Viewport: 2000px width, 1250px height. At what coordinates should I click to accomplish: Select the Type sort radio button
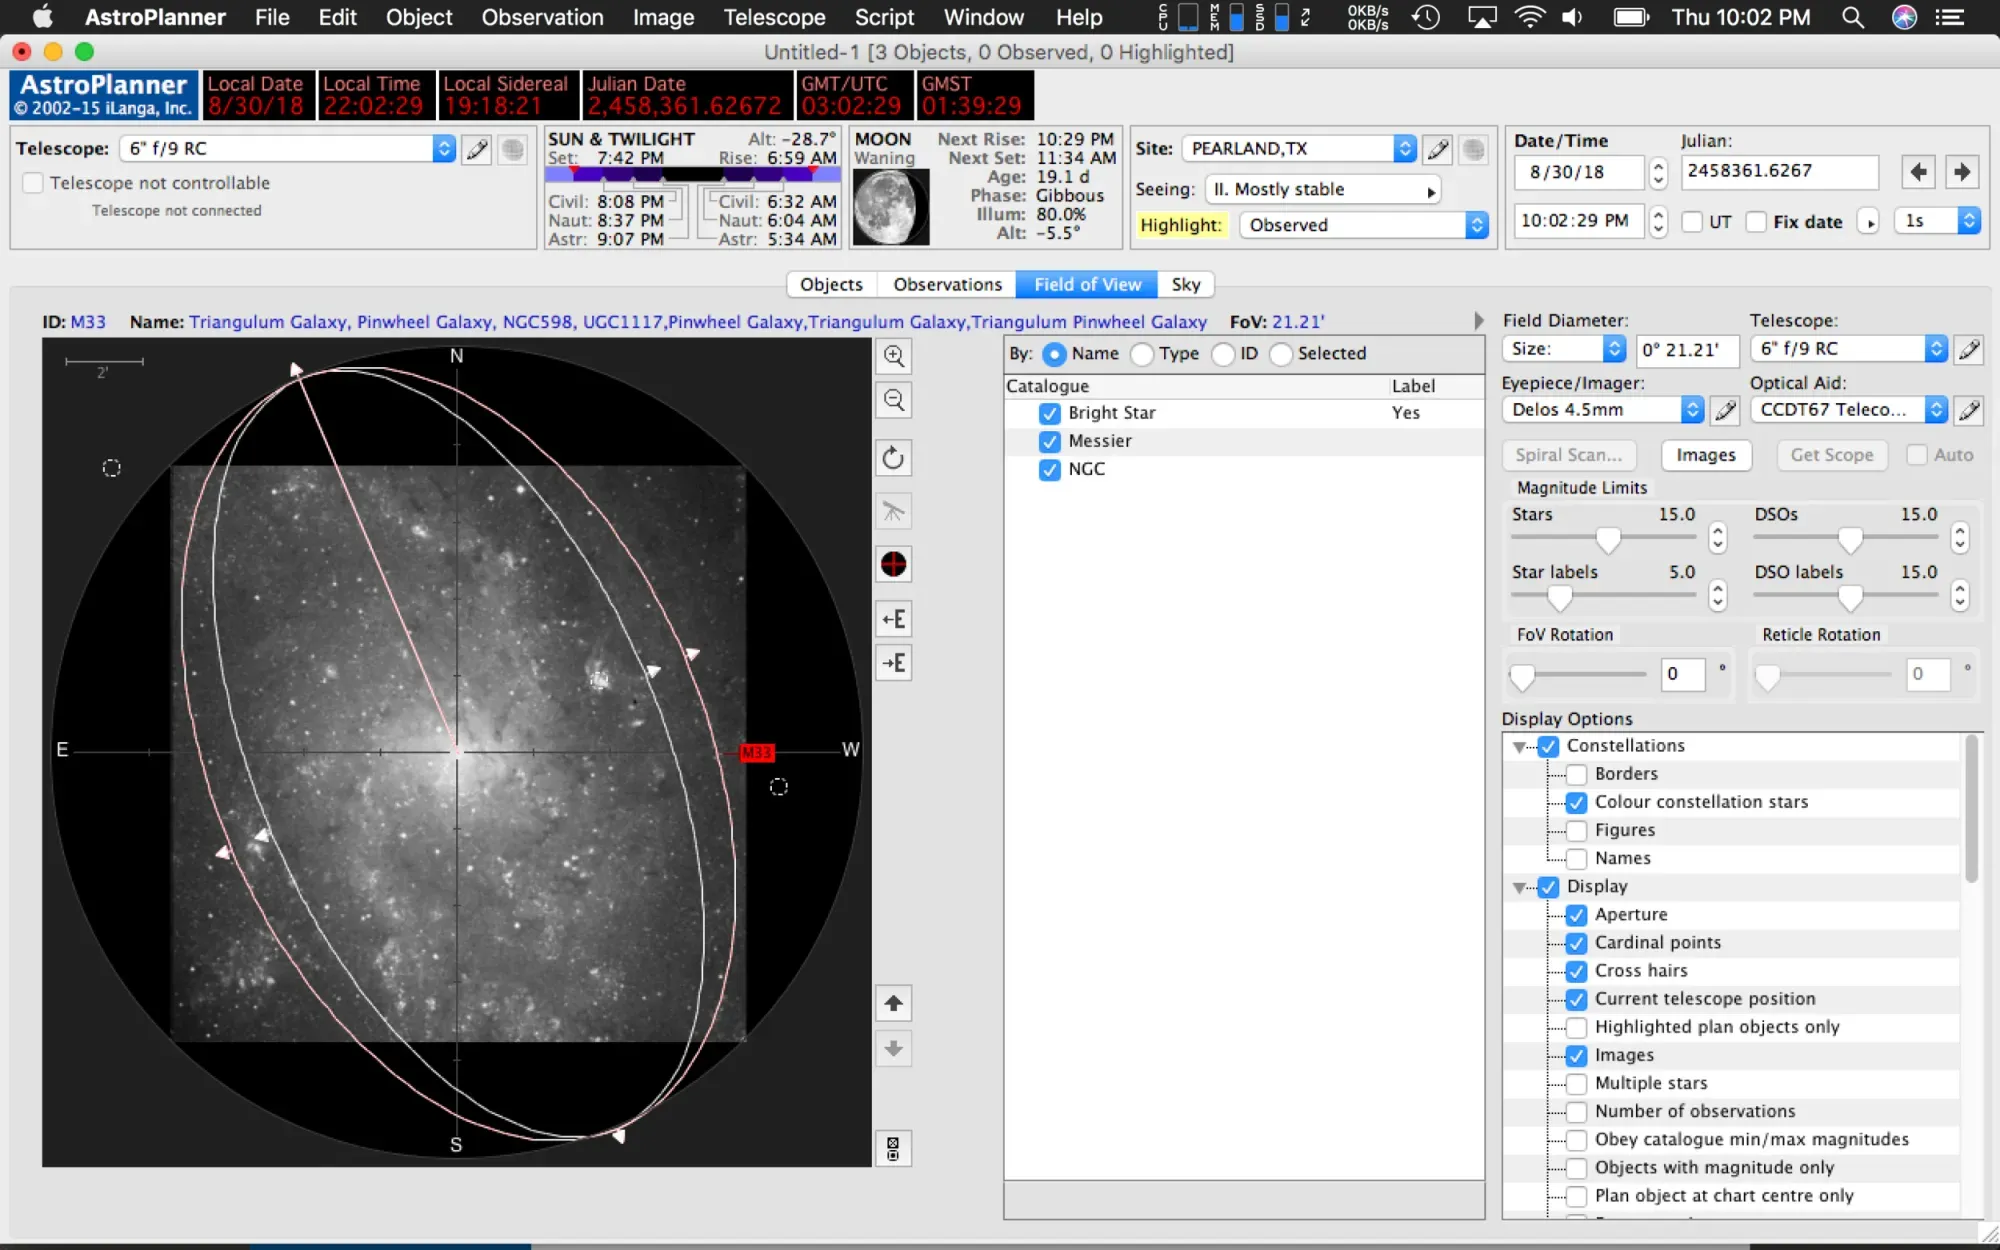1142,354
